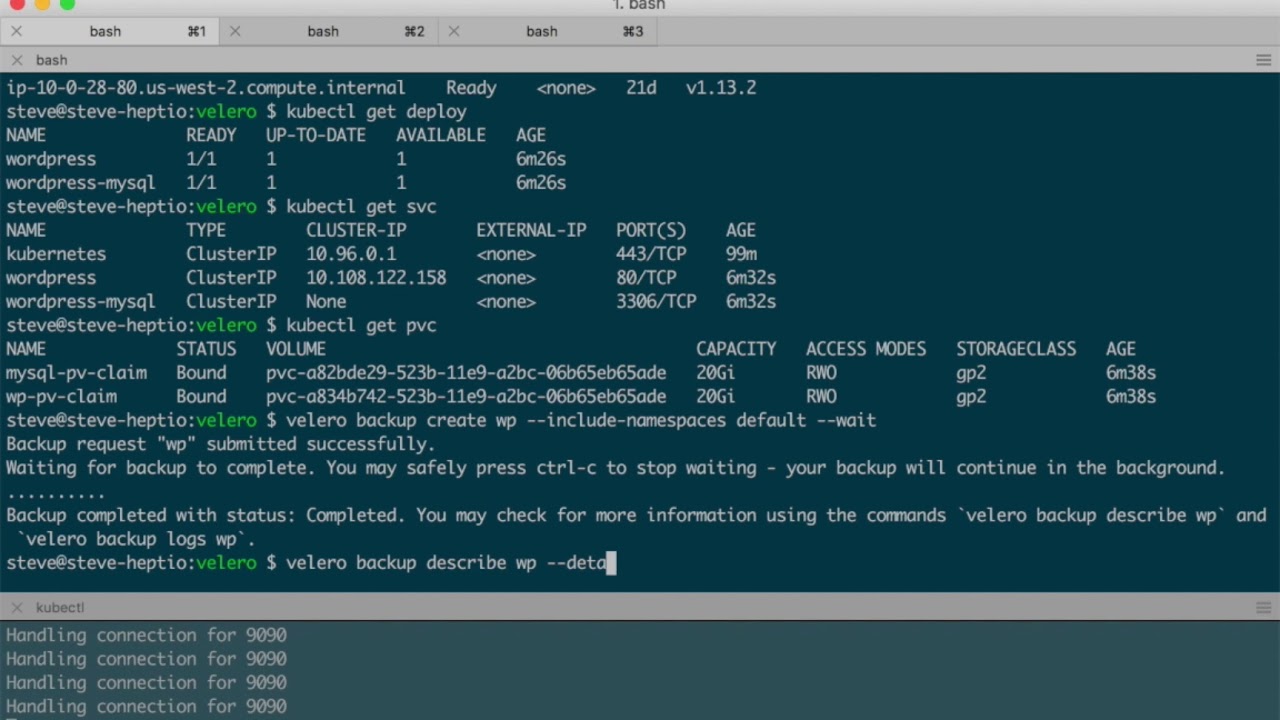Switch to the first bash tab ⌘1

coord(110,31)
